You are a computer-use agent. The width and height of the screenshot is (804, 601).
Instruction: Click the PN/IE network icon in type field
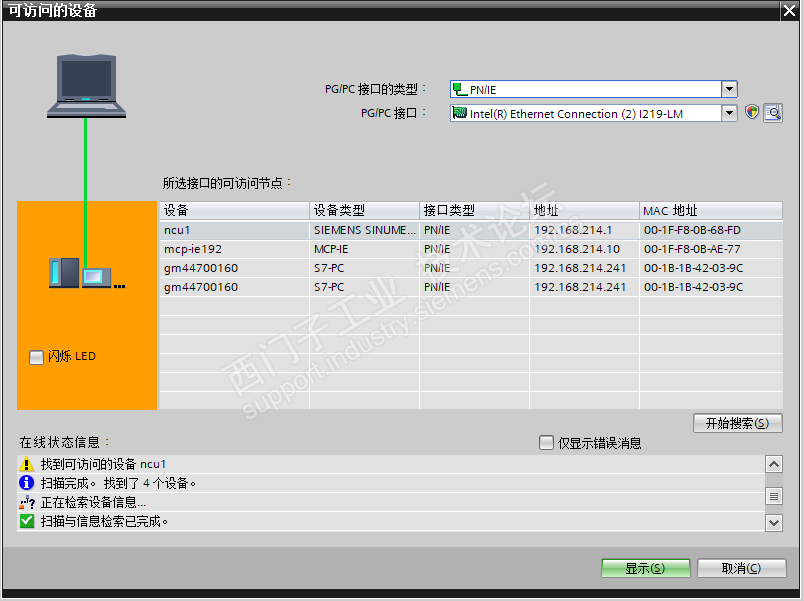click(460, 90)
